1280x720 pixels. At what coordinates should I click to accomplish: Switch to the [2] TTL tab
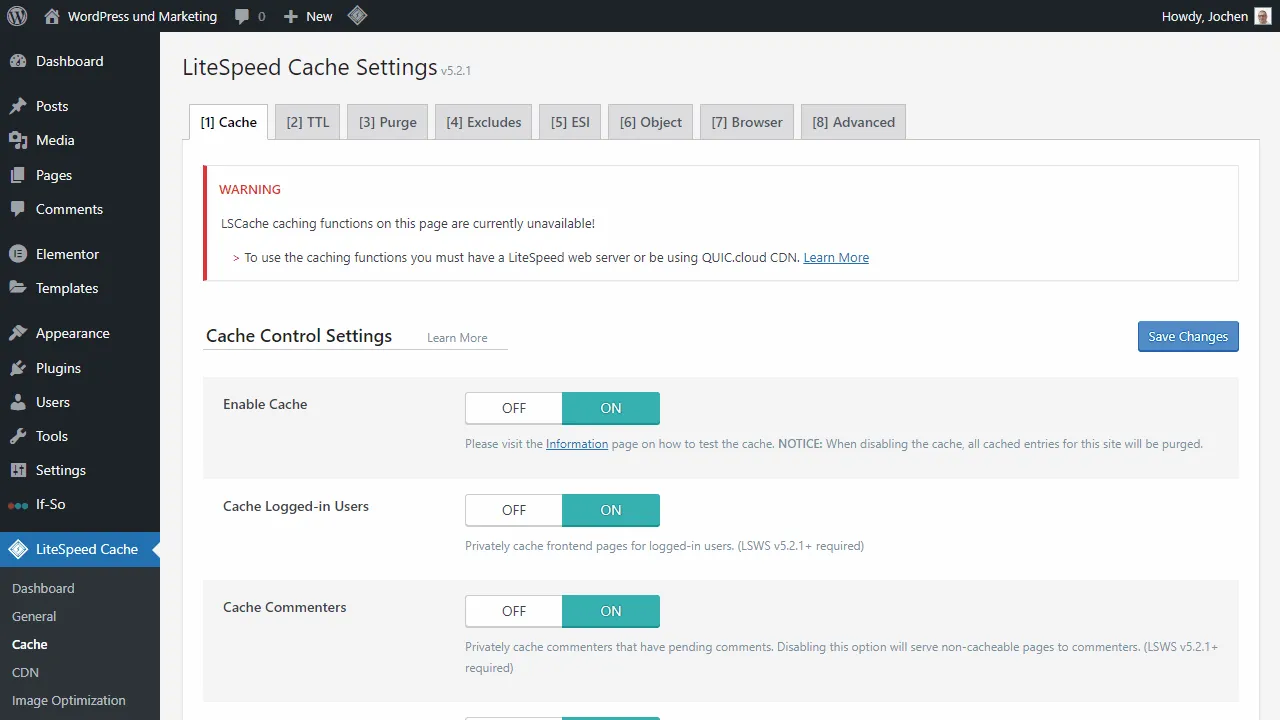point(308,122)
